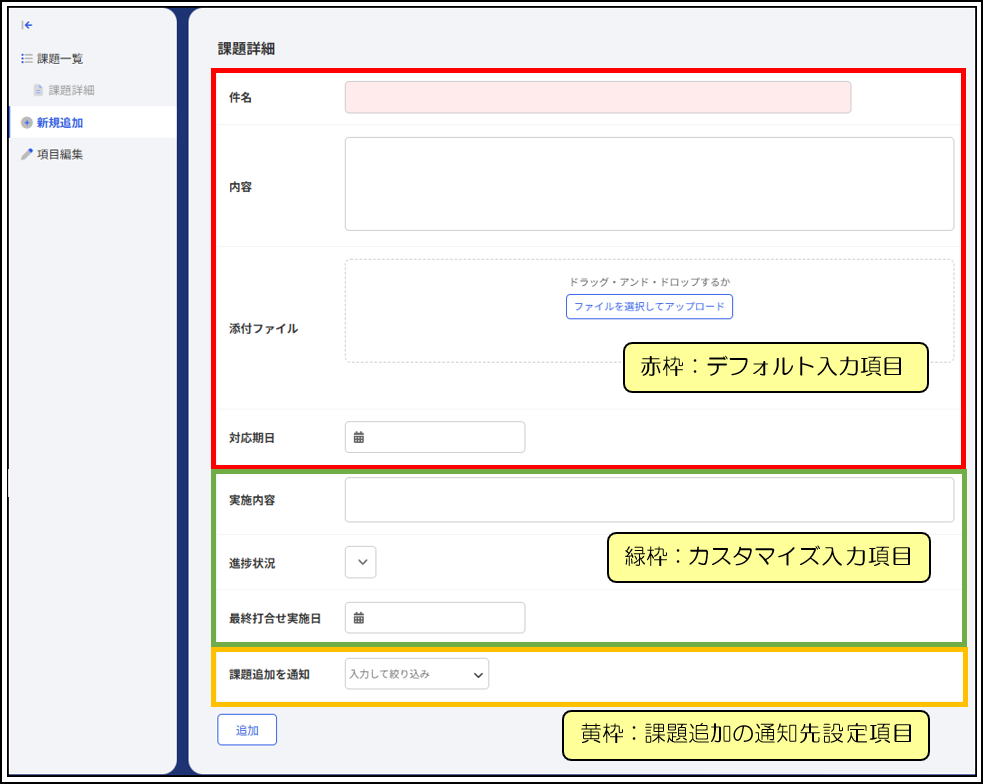Focus the 件名 input field
This screenshot has width=983, height=784.
tap(597, 97)
